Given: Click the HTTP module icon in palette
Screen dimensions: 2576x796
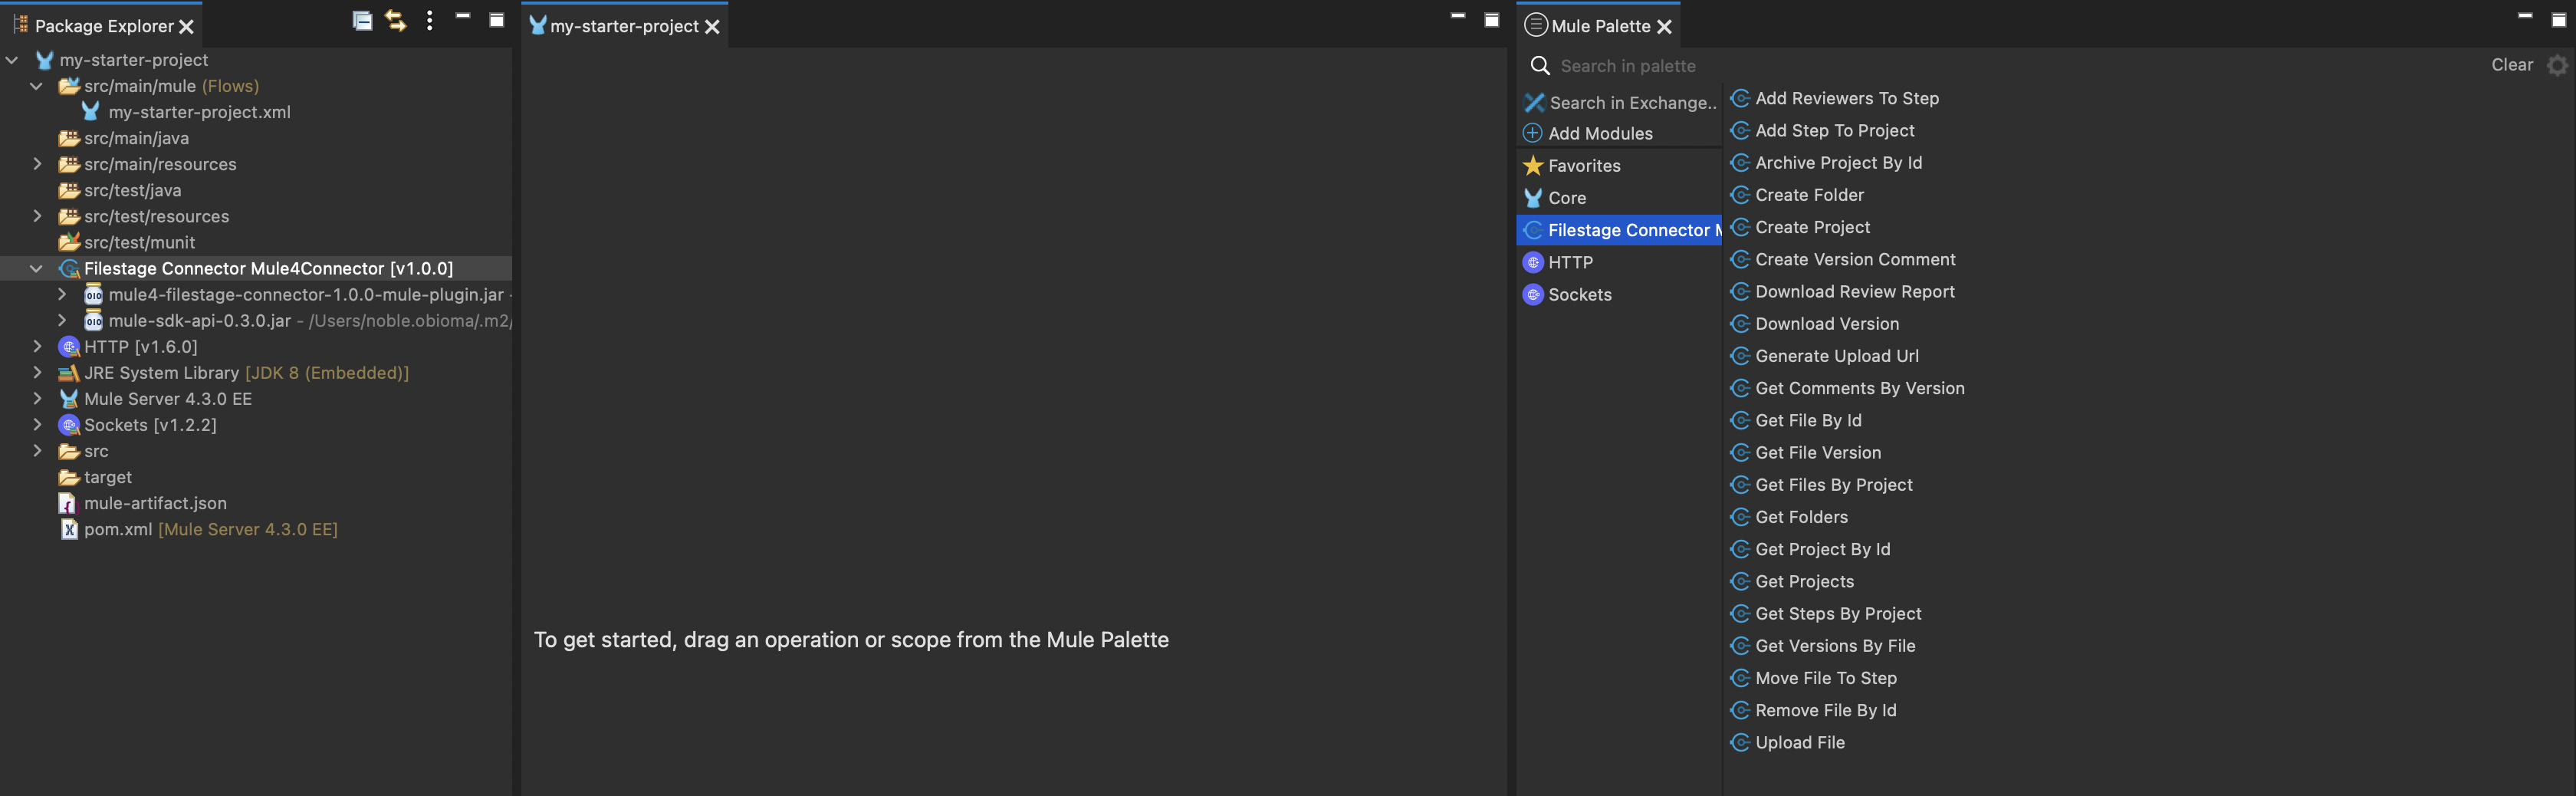Looking at the screenshot, I should [x=1533, y=262].
